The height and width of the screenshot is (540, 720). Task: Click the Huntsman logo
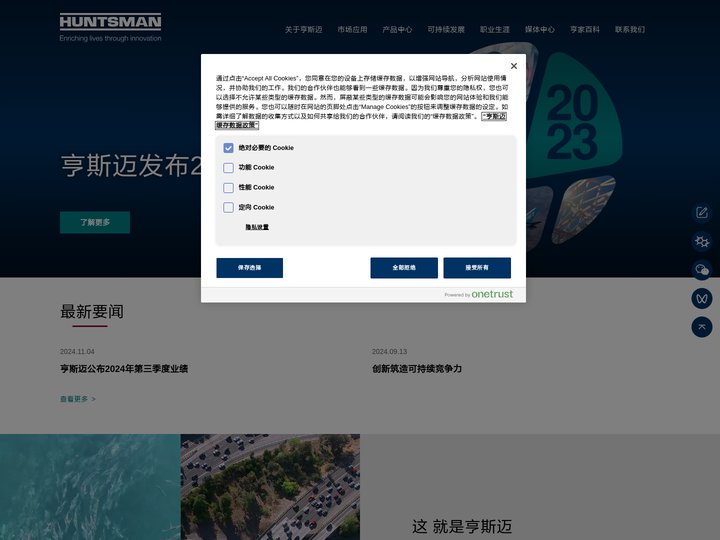(x=110, y=28)
